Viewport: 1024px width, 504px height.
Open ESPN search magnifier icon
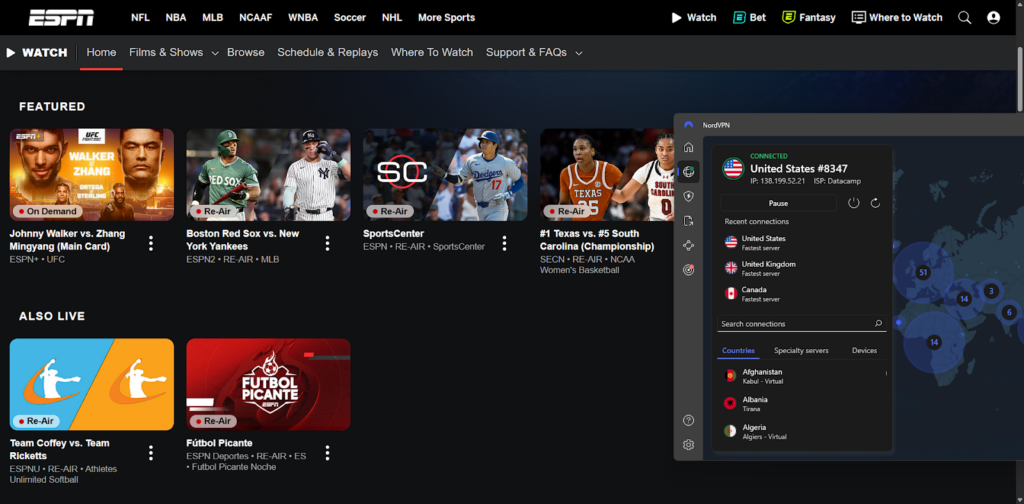tap(965, 18)
